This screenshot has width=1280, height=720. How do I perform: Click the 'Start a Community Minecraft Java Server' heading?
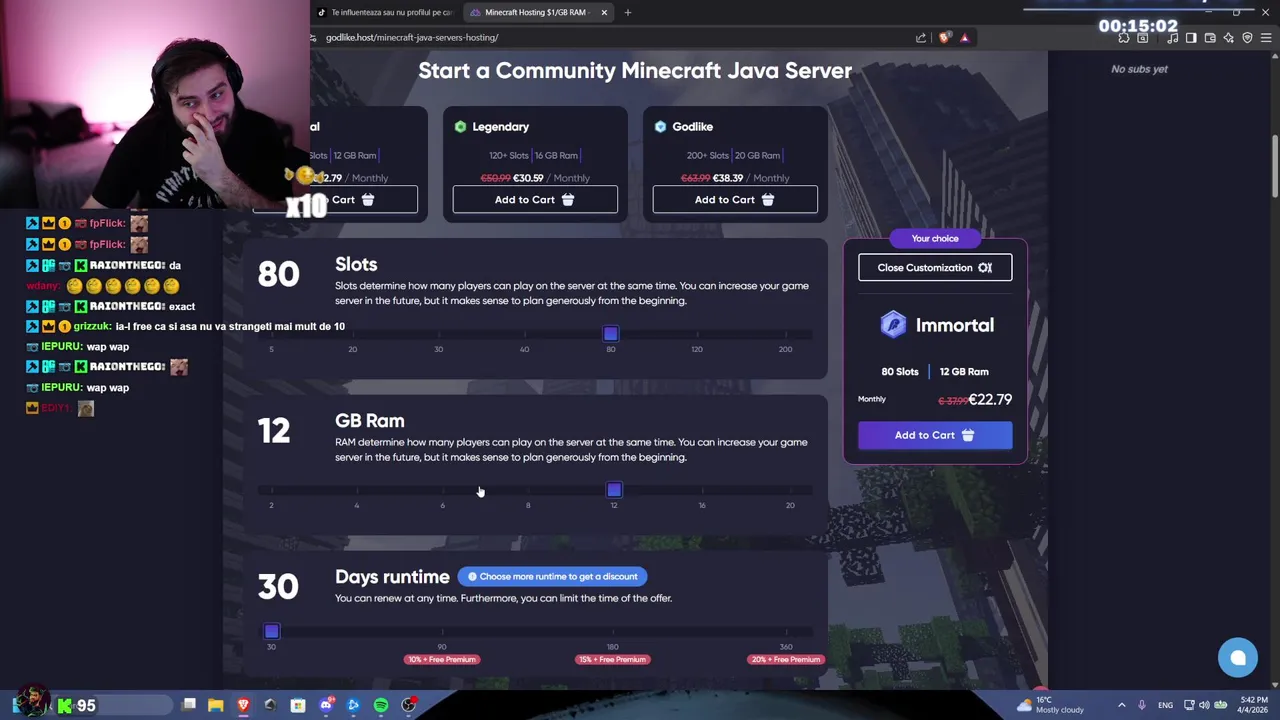(635, 71)
